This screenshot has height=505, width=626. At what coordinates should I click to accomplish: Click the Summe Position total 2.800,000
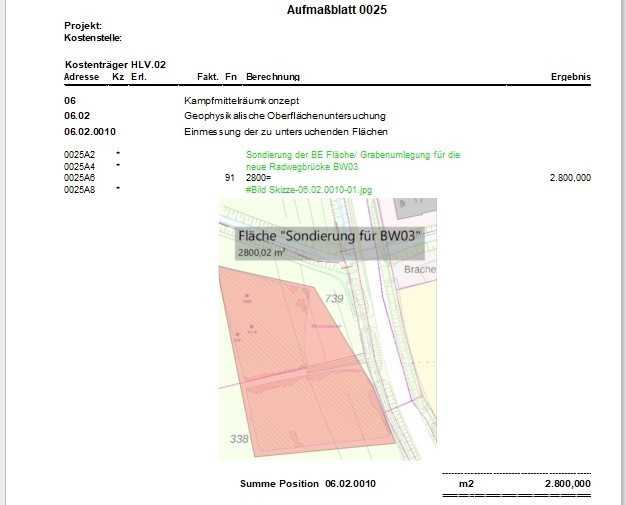[567, 484]
